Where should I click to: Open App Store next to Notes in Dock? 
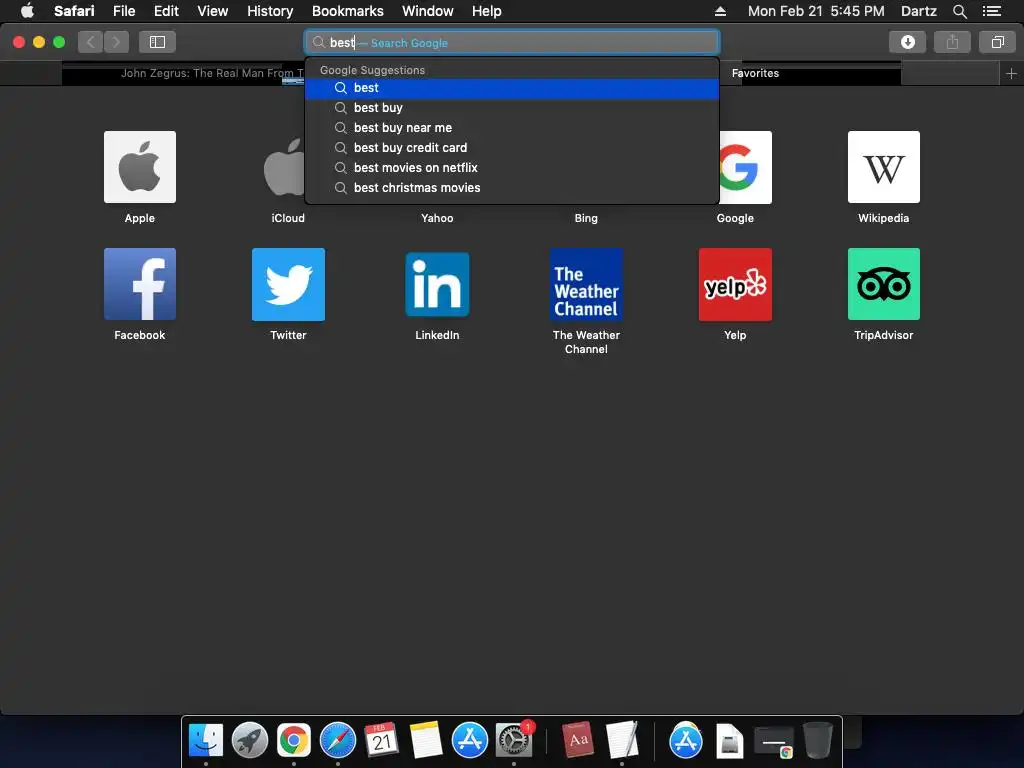(x=470, y=741)
